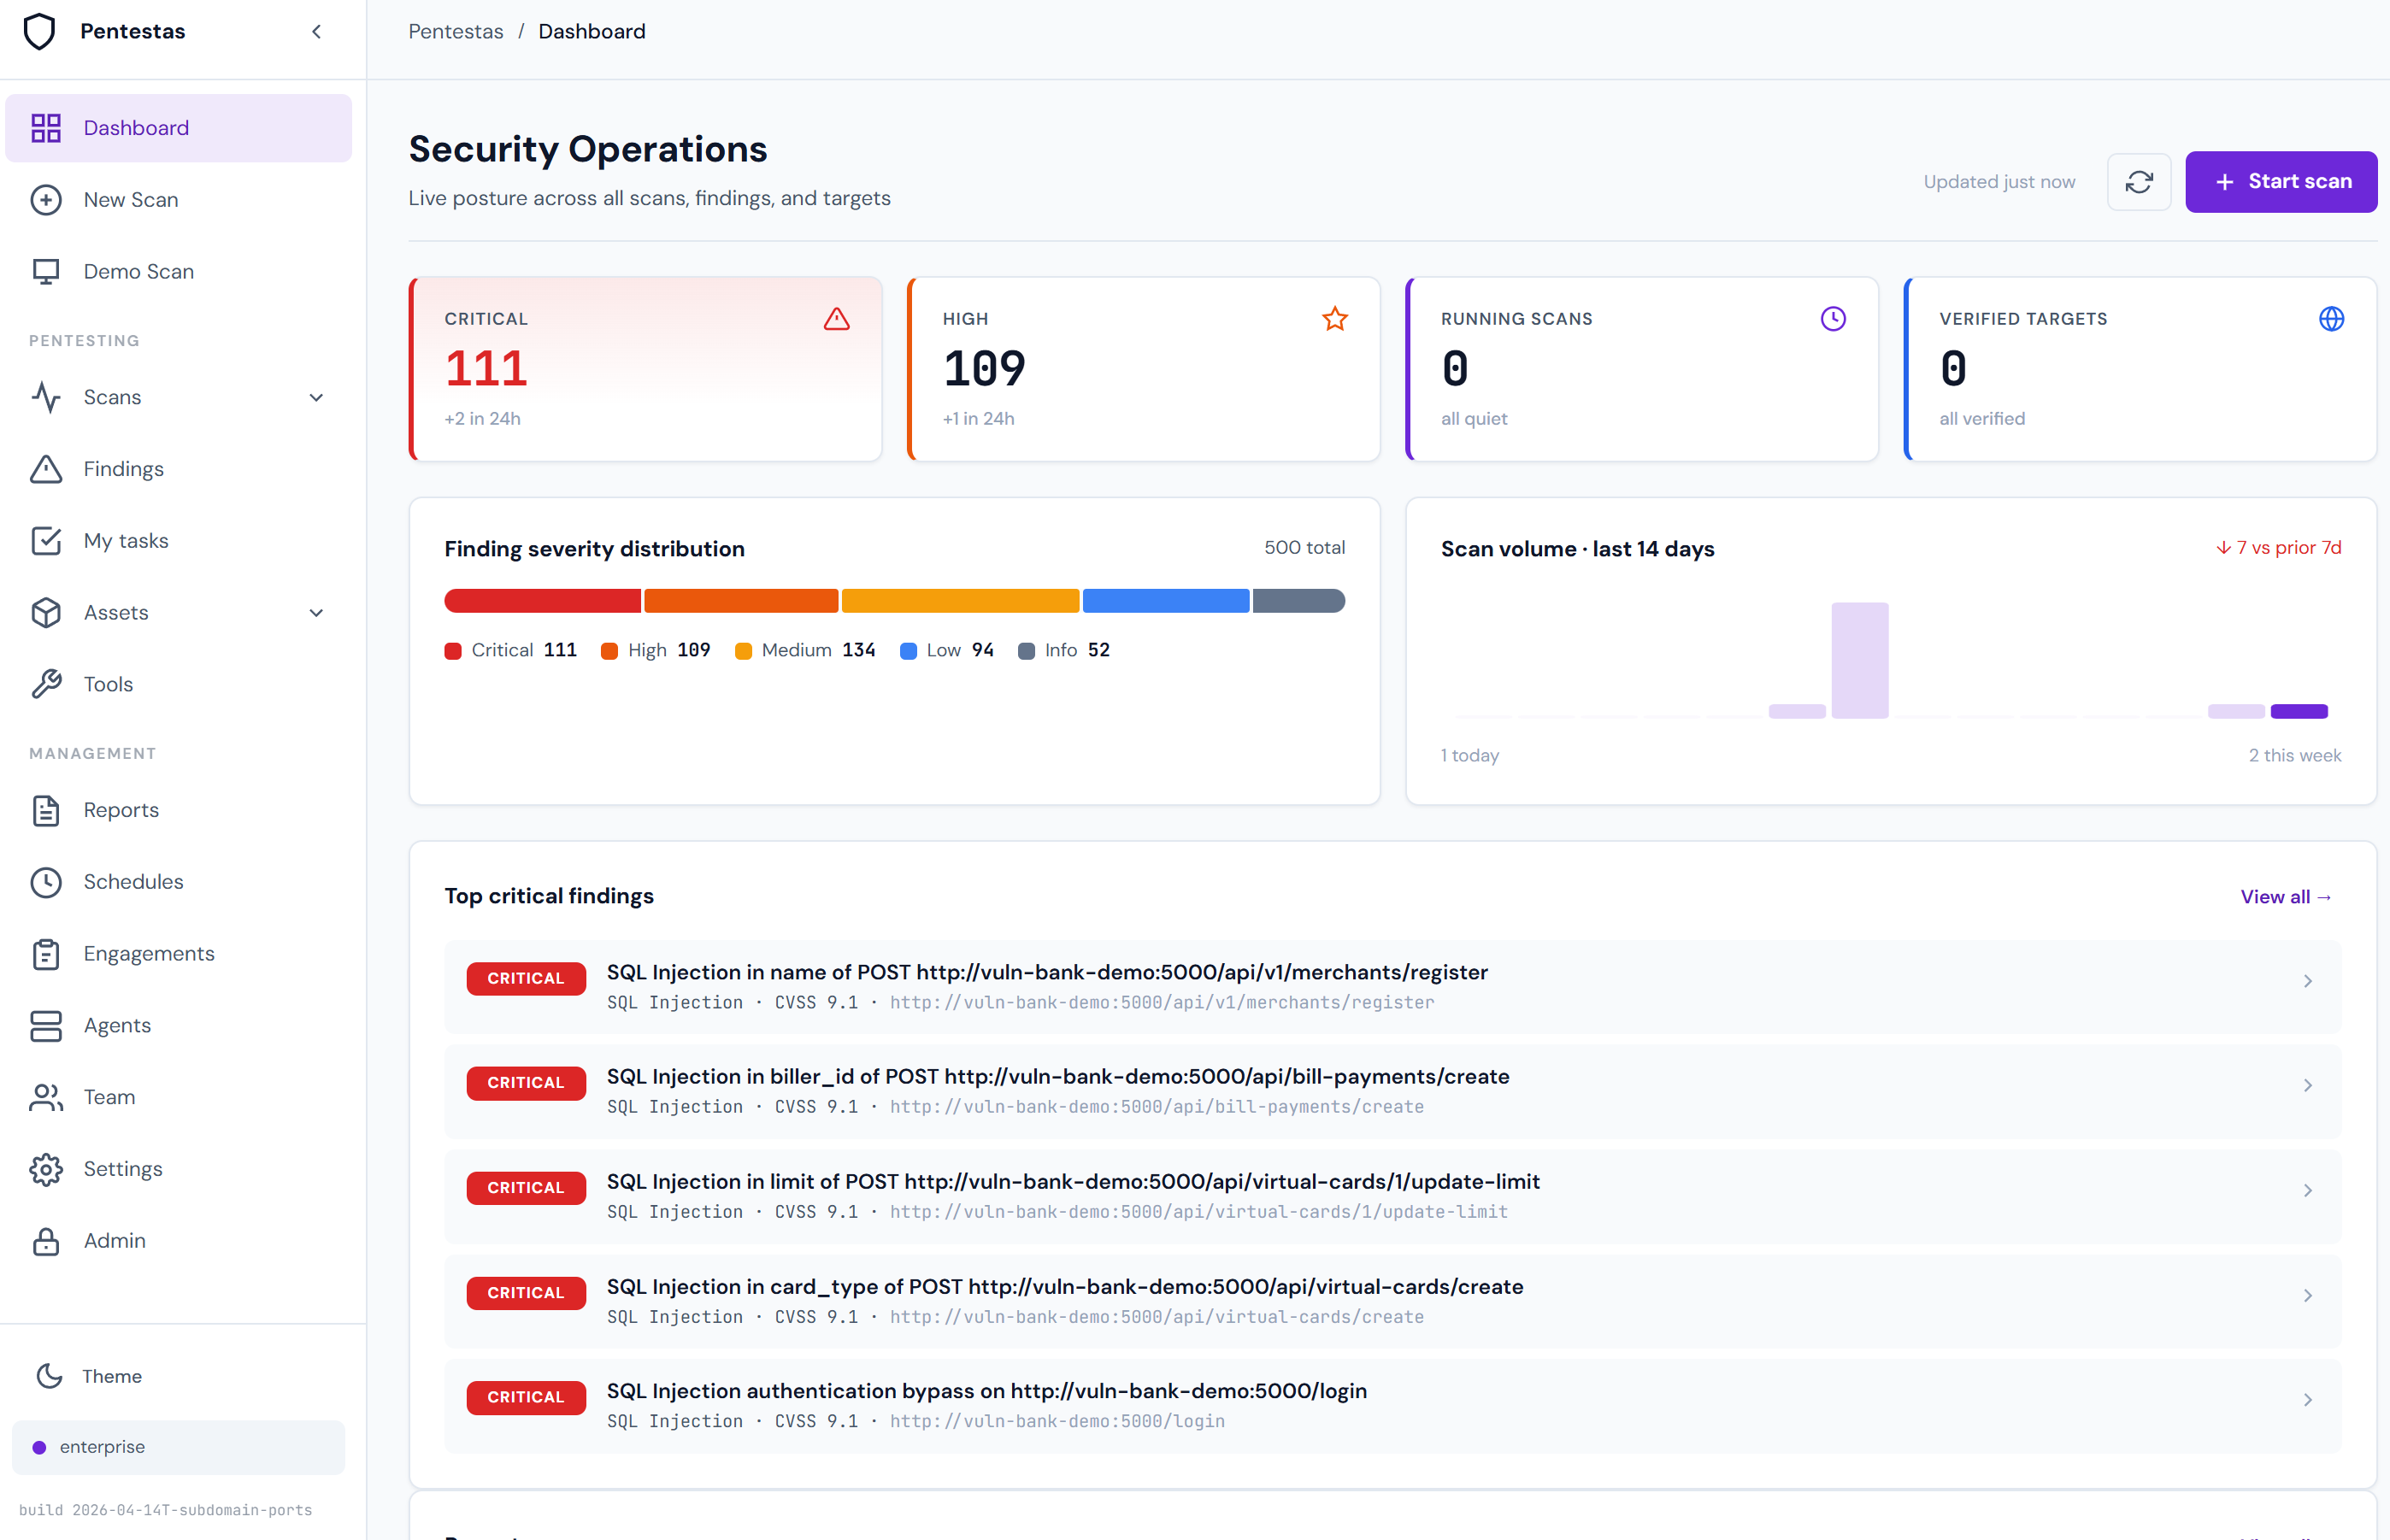Click CRITICAL badge on login bypass finding
This screenshot has height=1540, width=2390.
pyautogui.click(x=526, y=1397)
